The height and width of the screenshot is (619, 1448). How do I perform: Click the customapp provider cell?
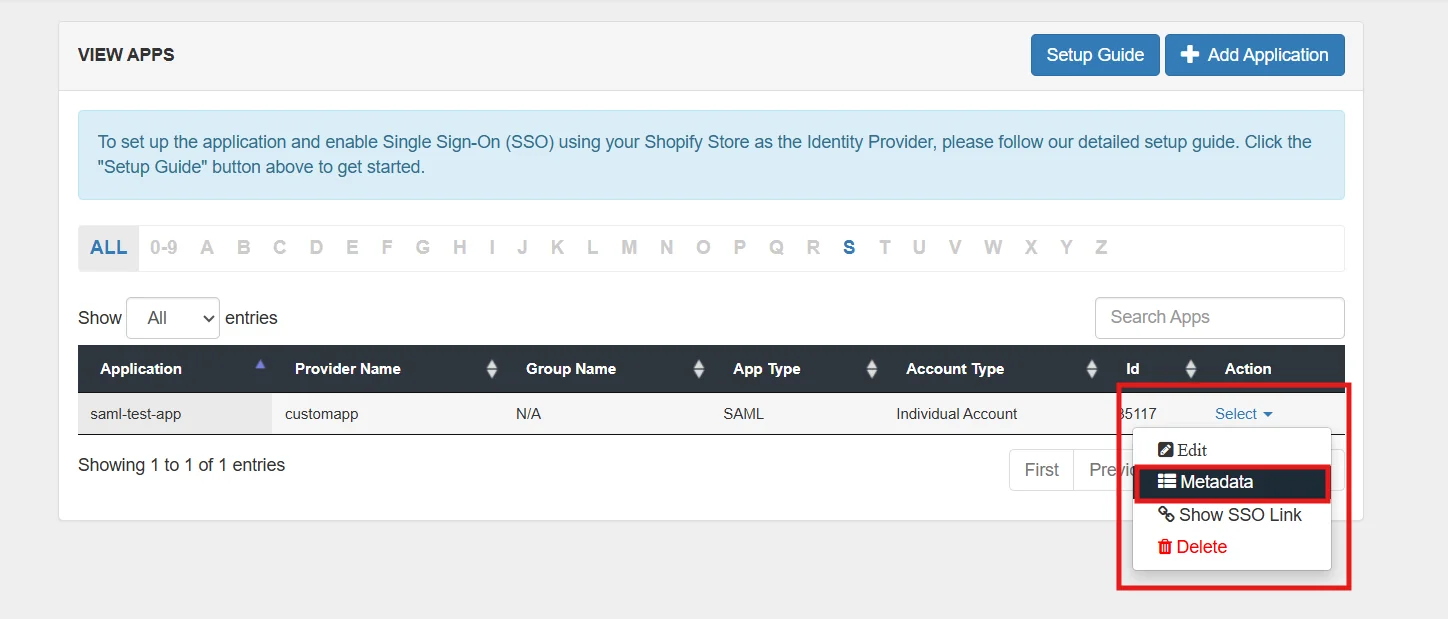(x=387, y=413)
